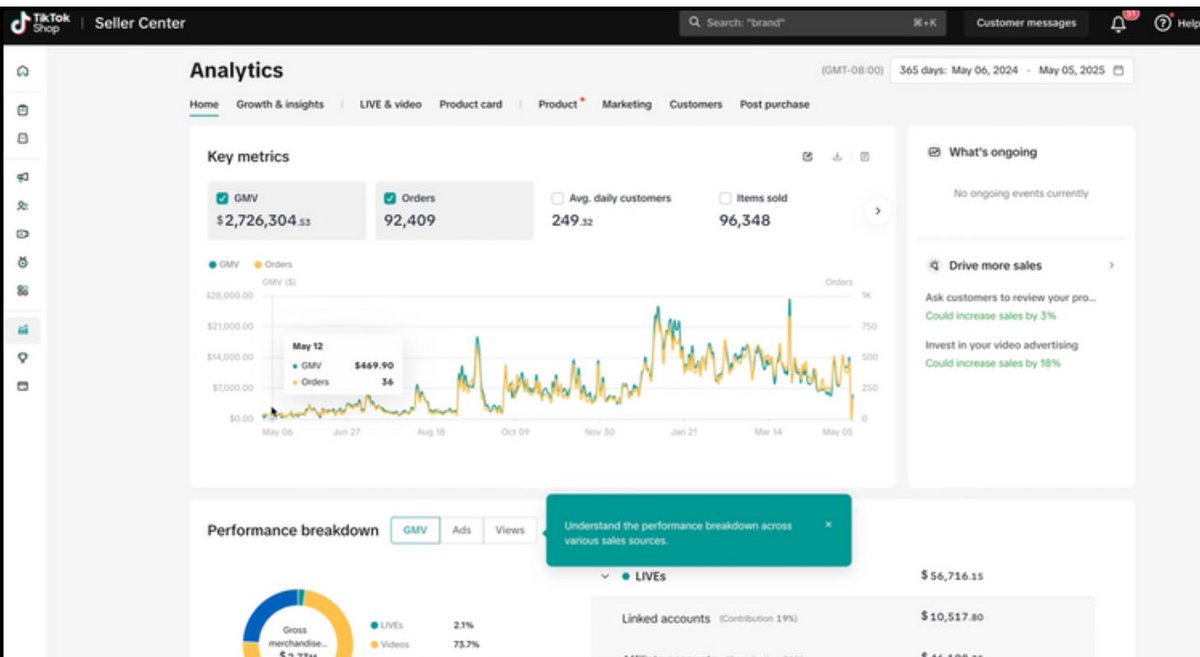Open the Apps grid icon in the sidebar
The image size is (1200, 657).
click(x=23, y=290)
